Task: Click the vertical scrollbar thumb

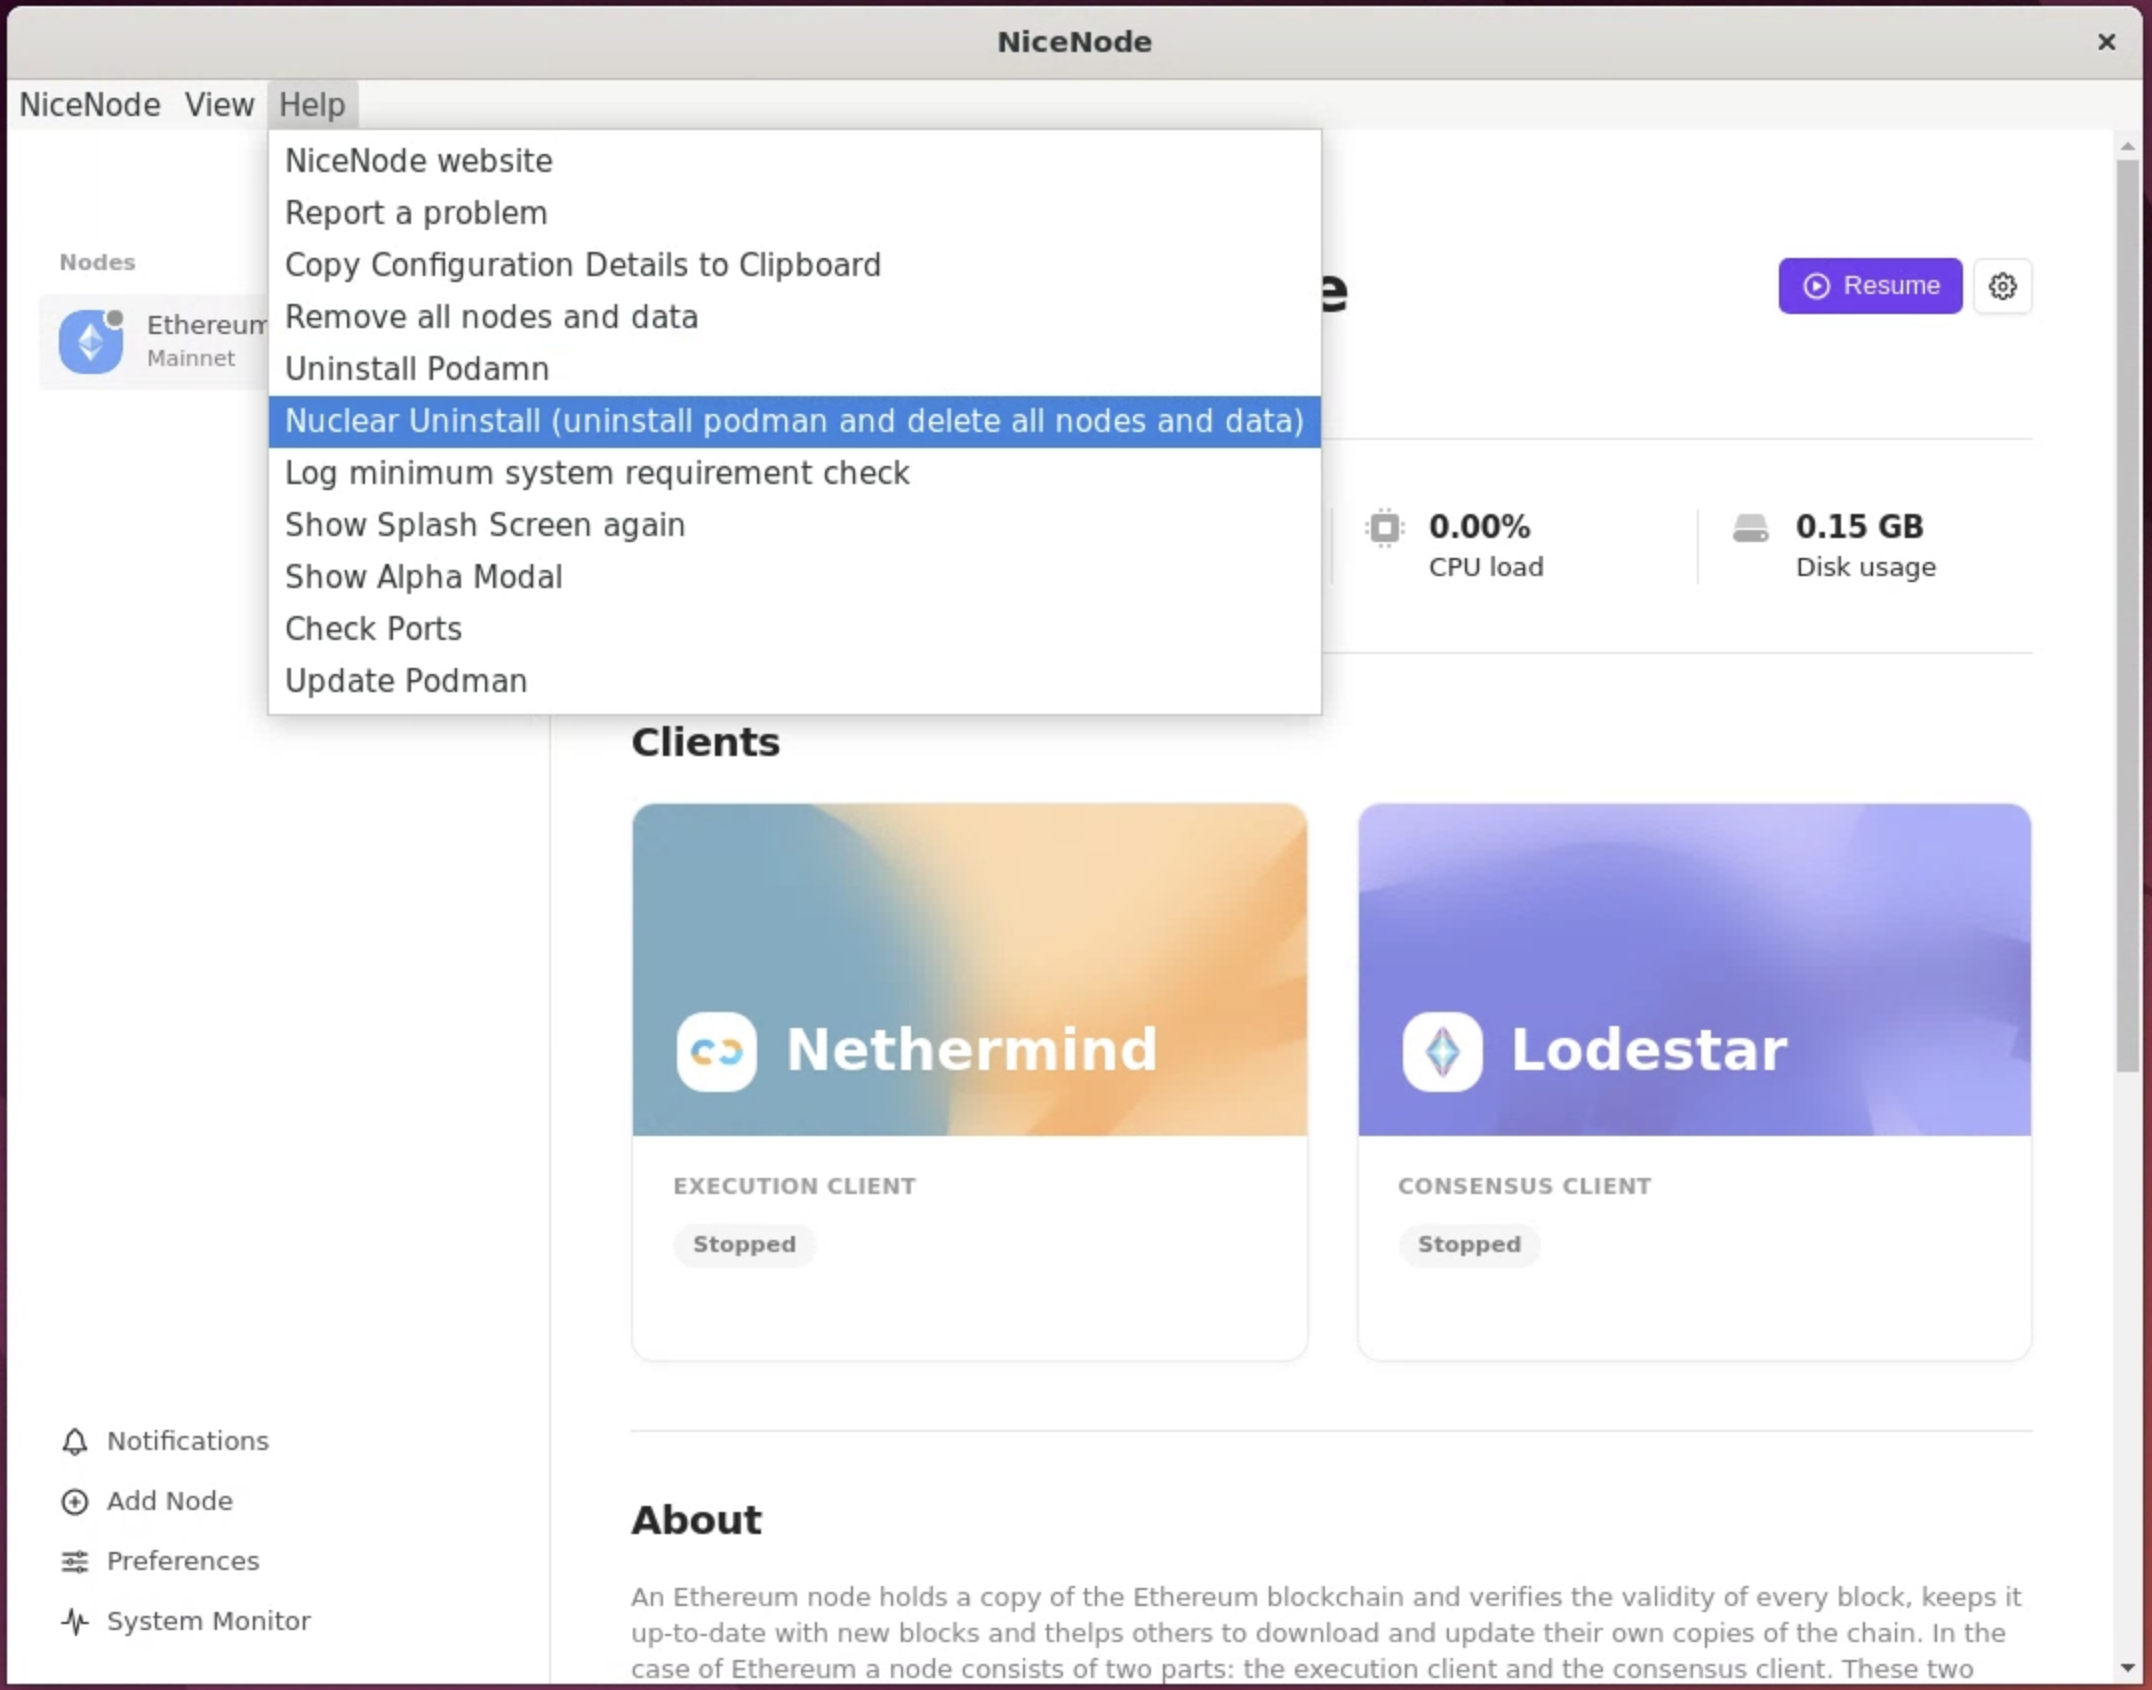Action: [x=2127, y=615]
